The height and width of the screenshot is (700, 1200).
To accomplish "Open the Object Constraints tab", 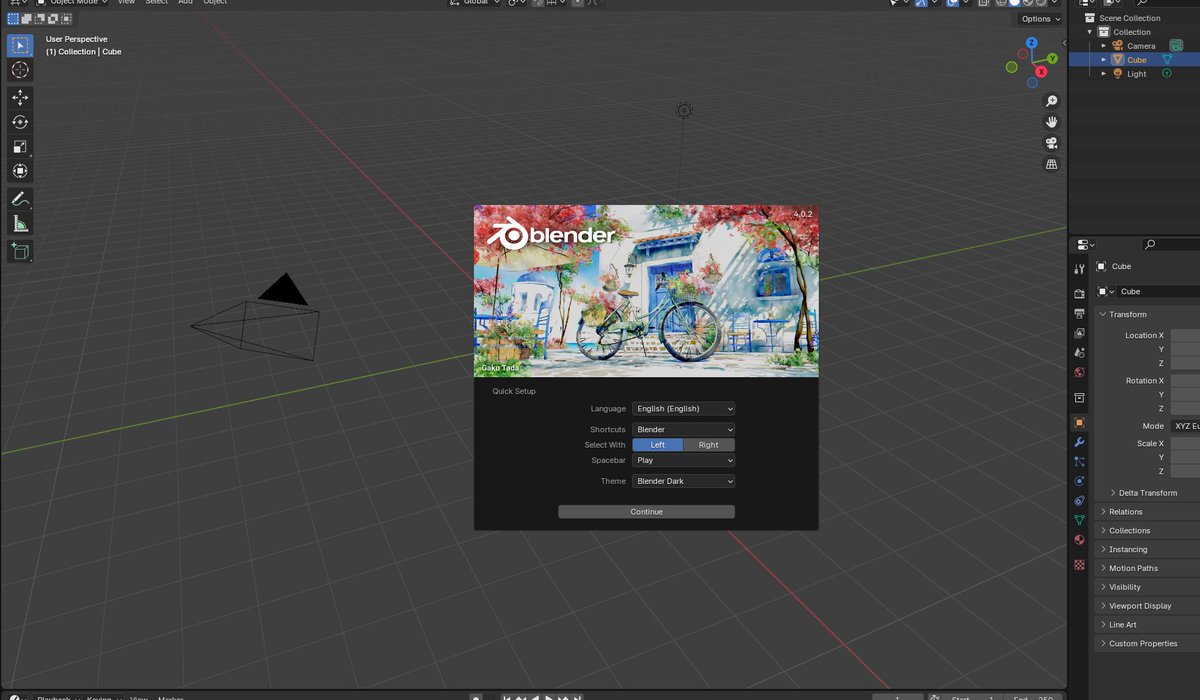I will point(1079,500).
